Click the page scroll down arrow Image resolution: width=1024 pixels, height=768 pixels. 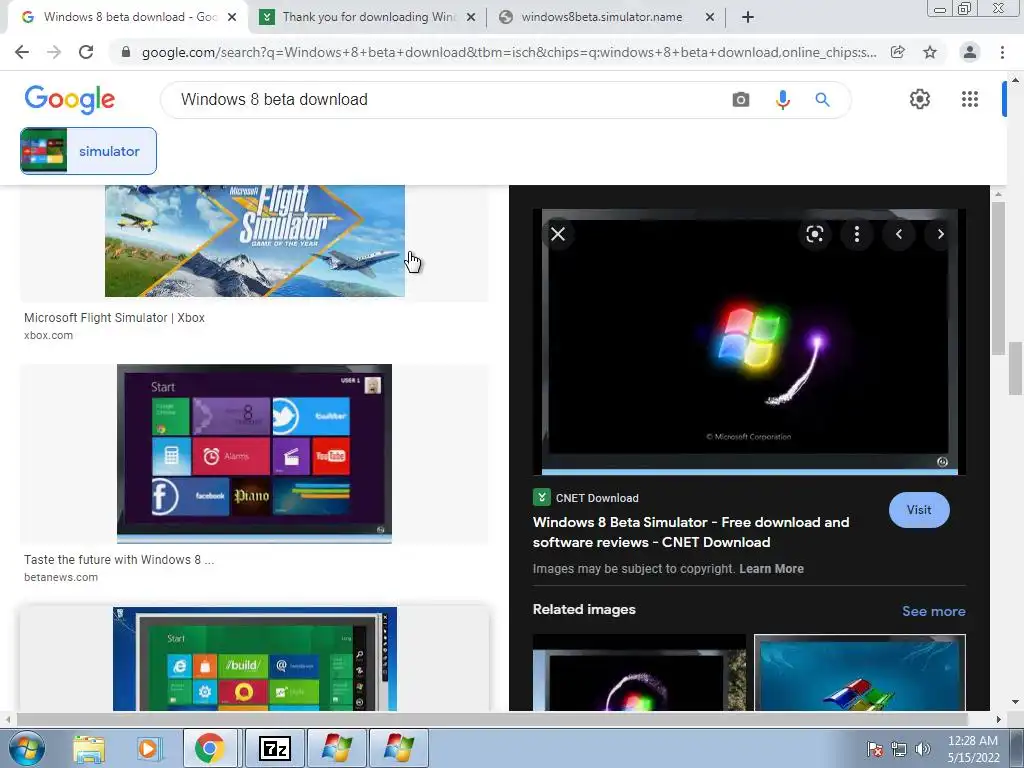(1015, 702)
